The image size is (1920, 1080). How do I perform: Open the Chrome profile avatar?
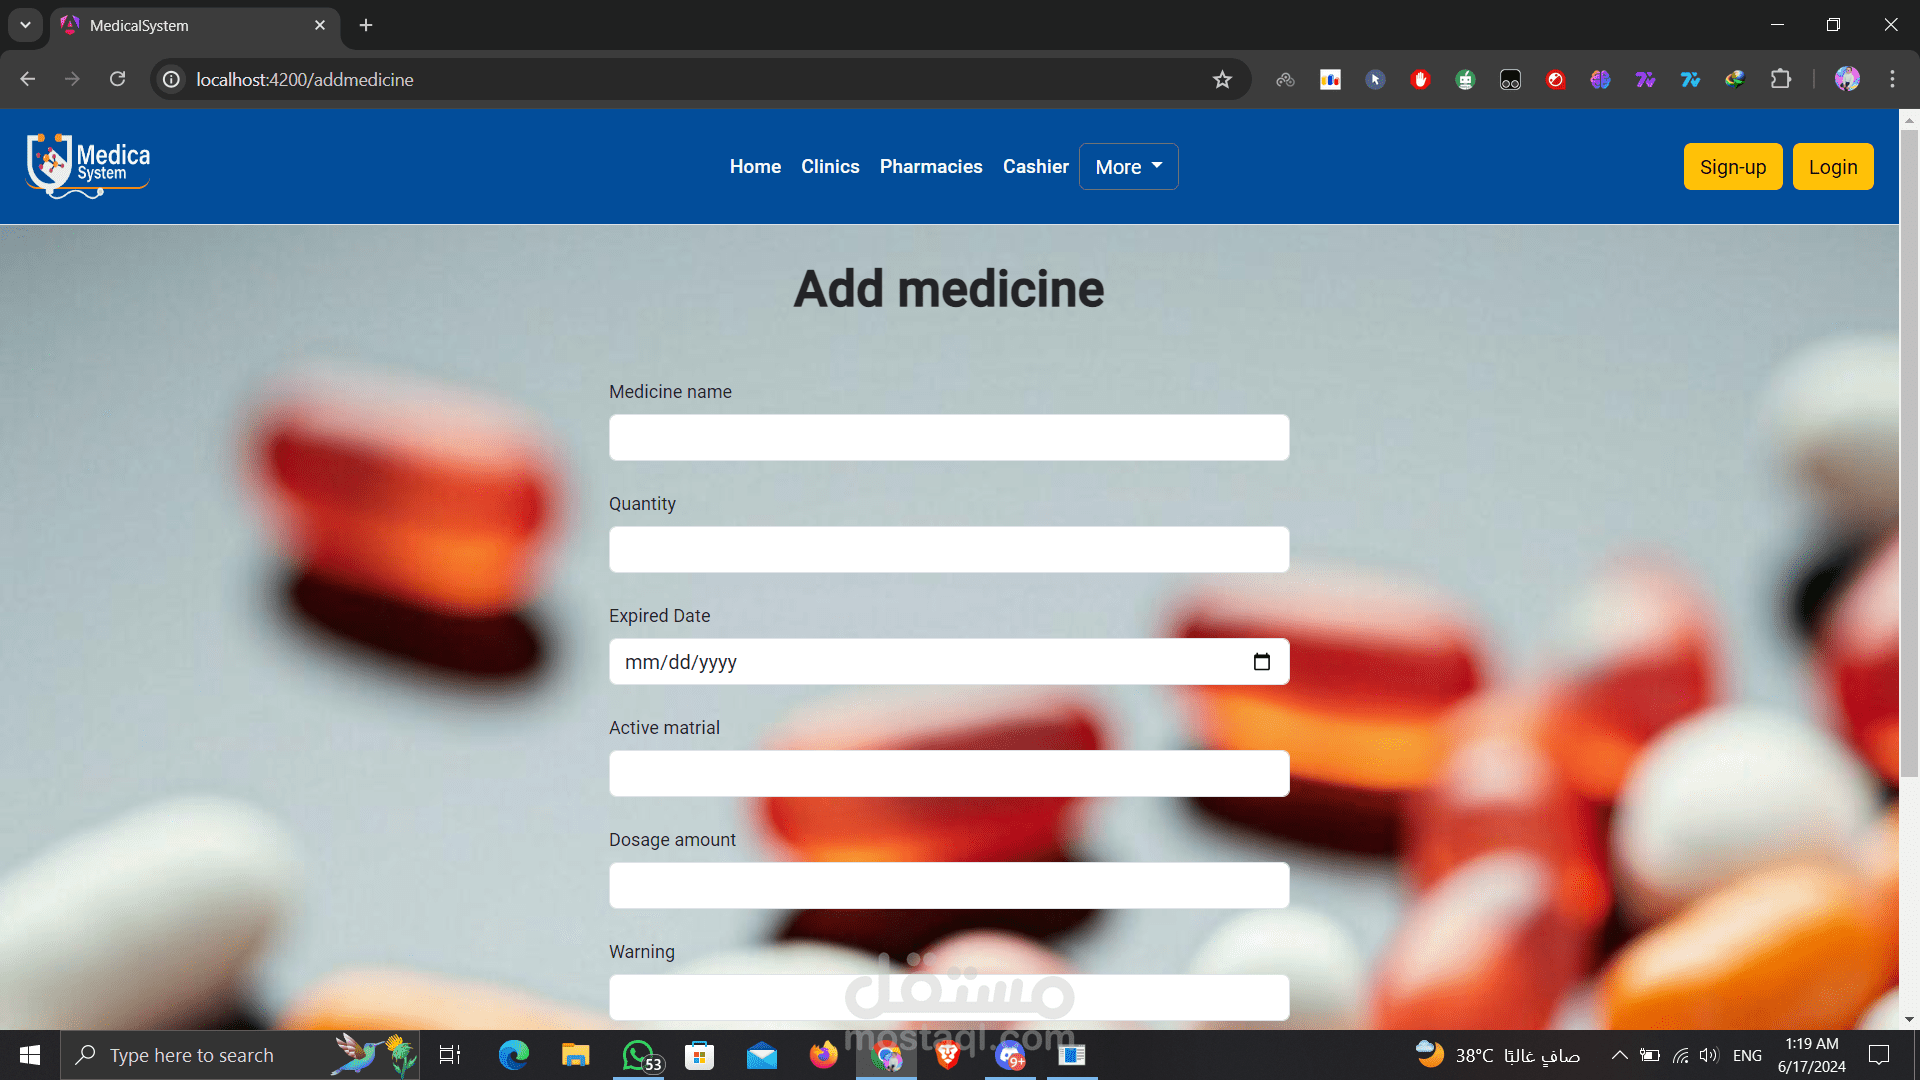click(x=1847, y=80)
